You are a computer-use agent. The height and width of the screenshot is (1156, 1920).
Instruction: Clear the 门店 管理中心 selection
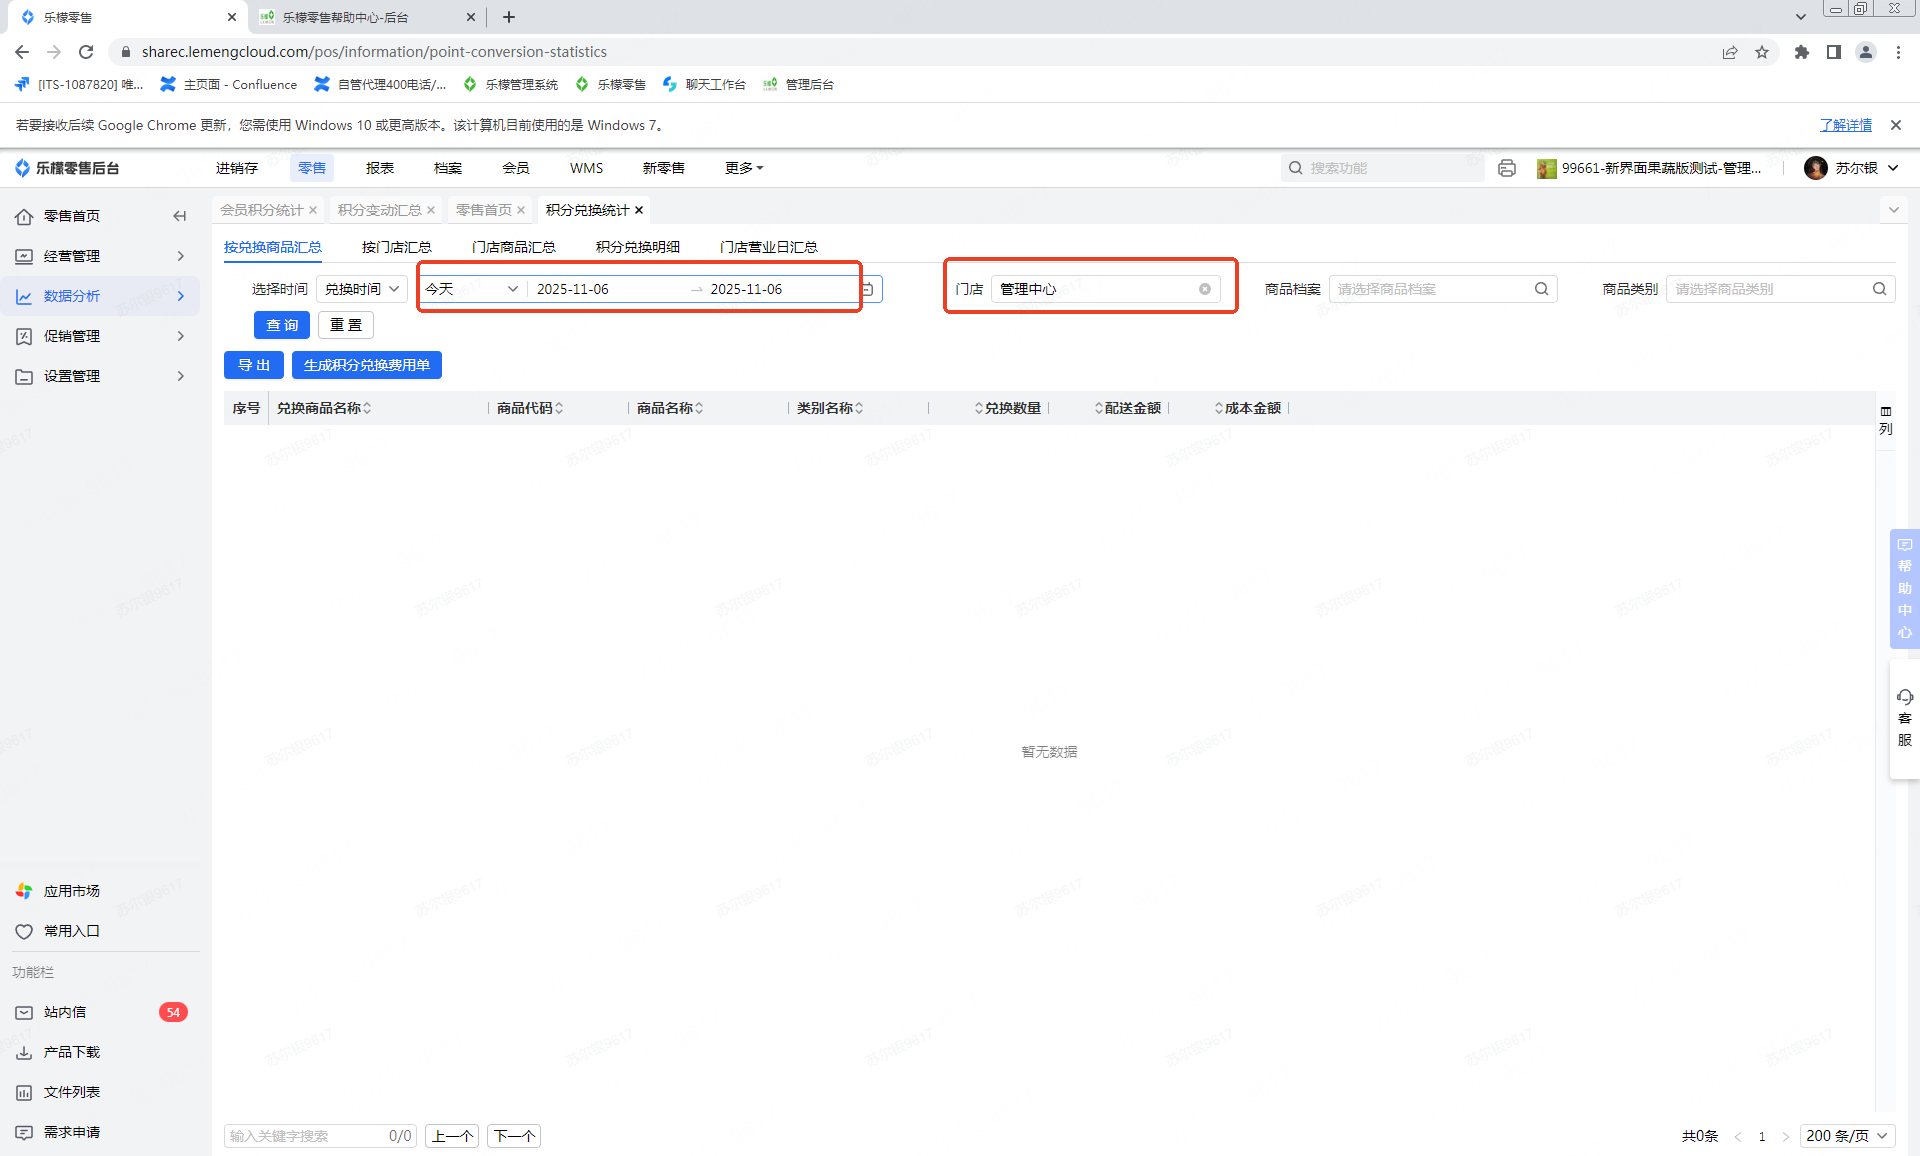1205,289
